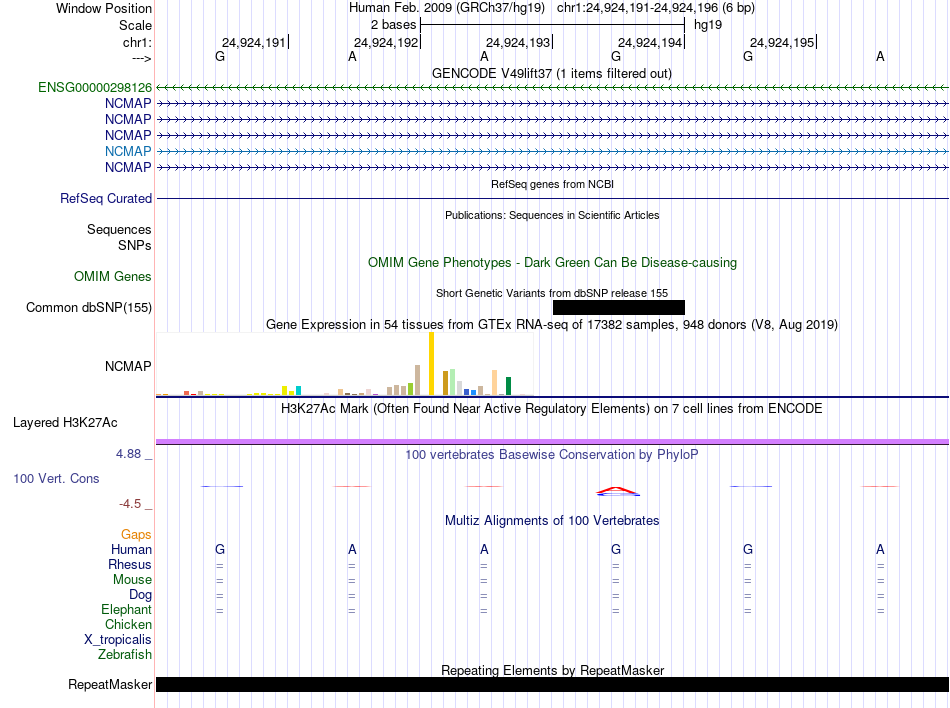Select the Zebrafish species row label
This screenshot has width=950, height=708.
click(125, 655)
